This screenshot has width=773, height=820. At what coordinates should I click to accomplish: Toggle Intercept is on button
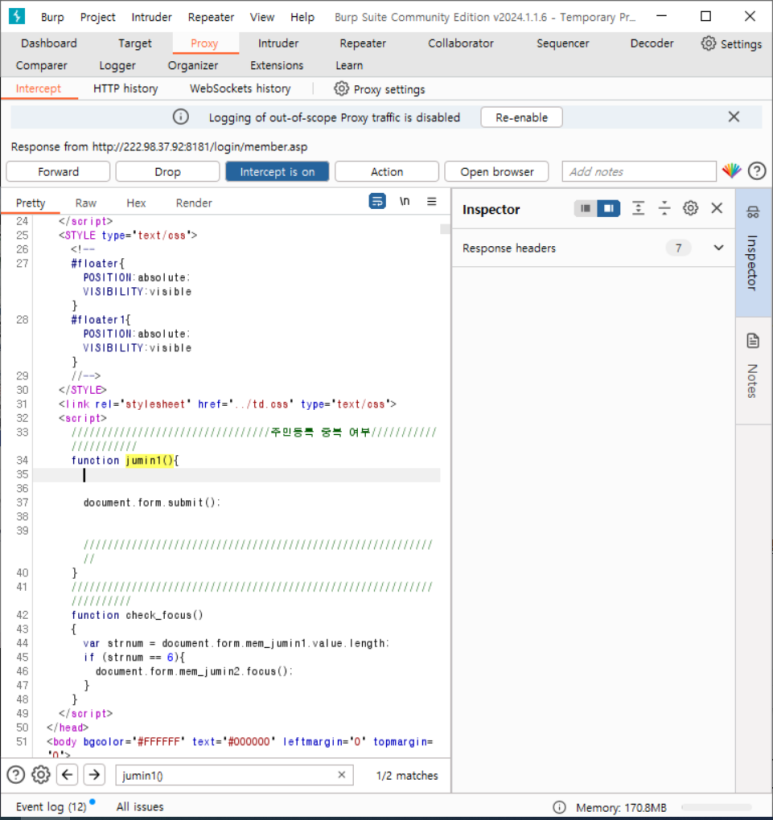coord(277,172)
